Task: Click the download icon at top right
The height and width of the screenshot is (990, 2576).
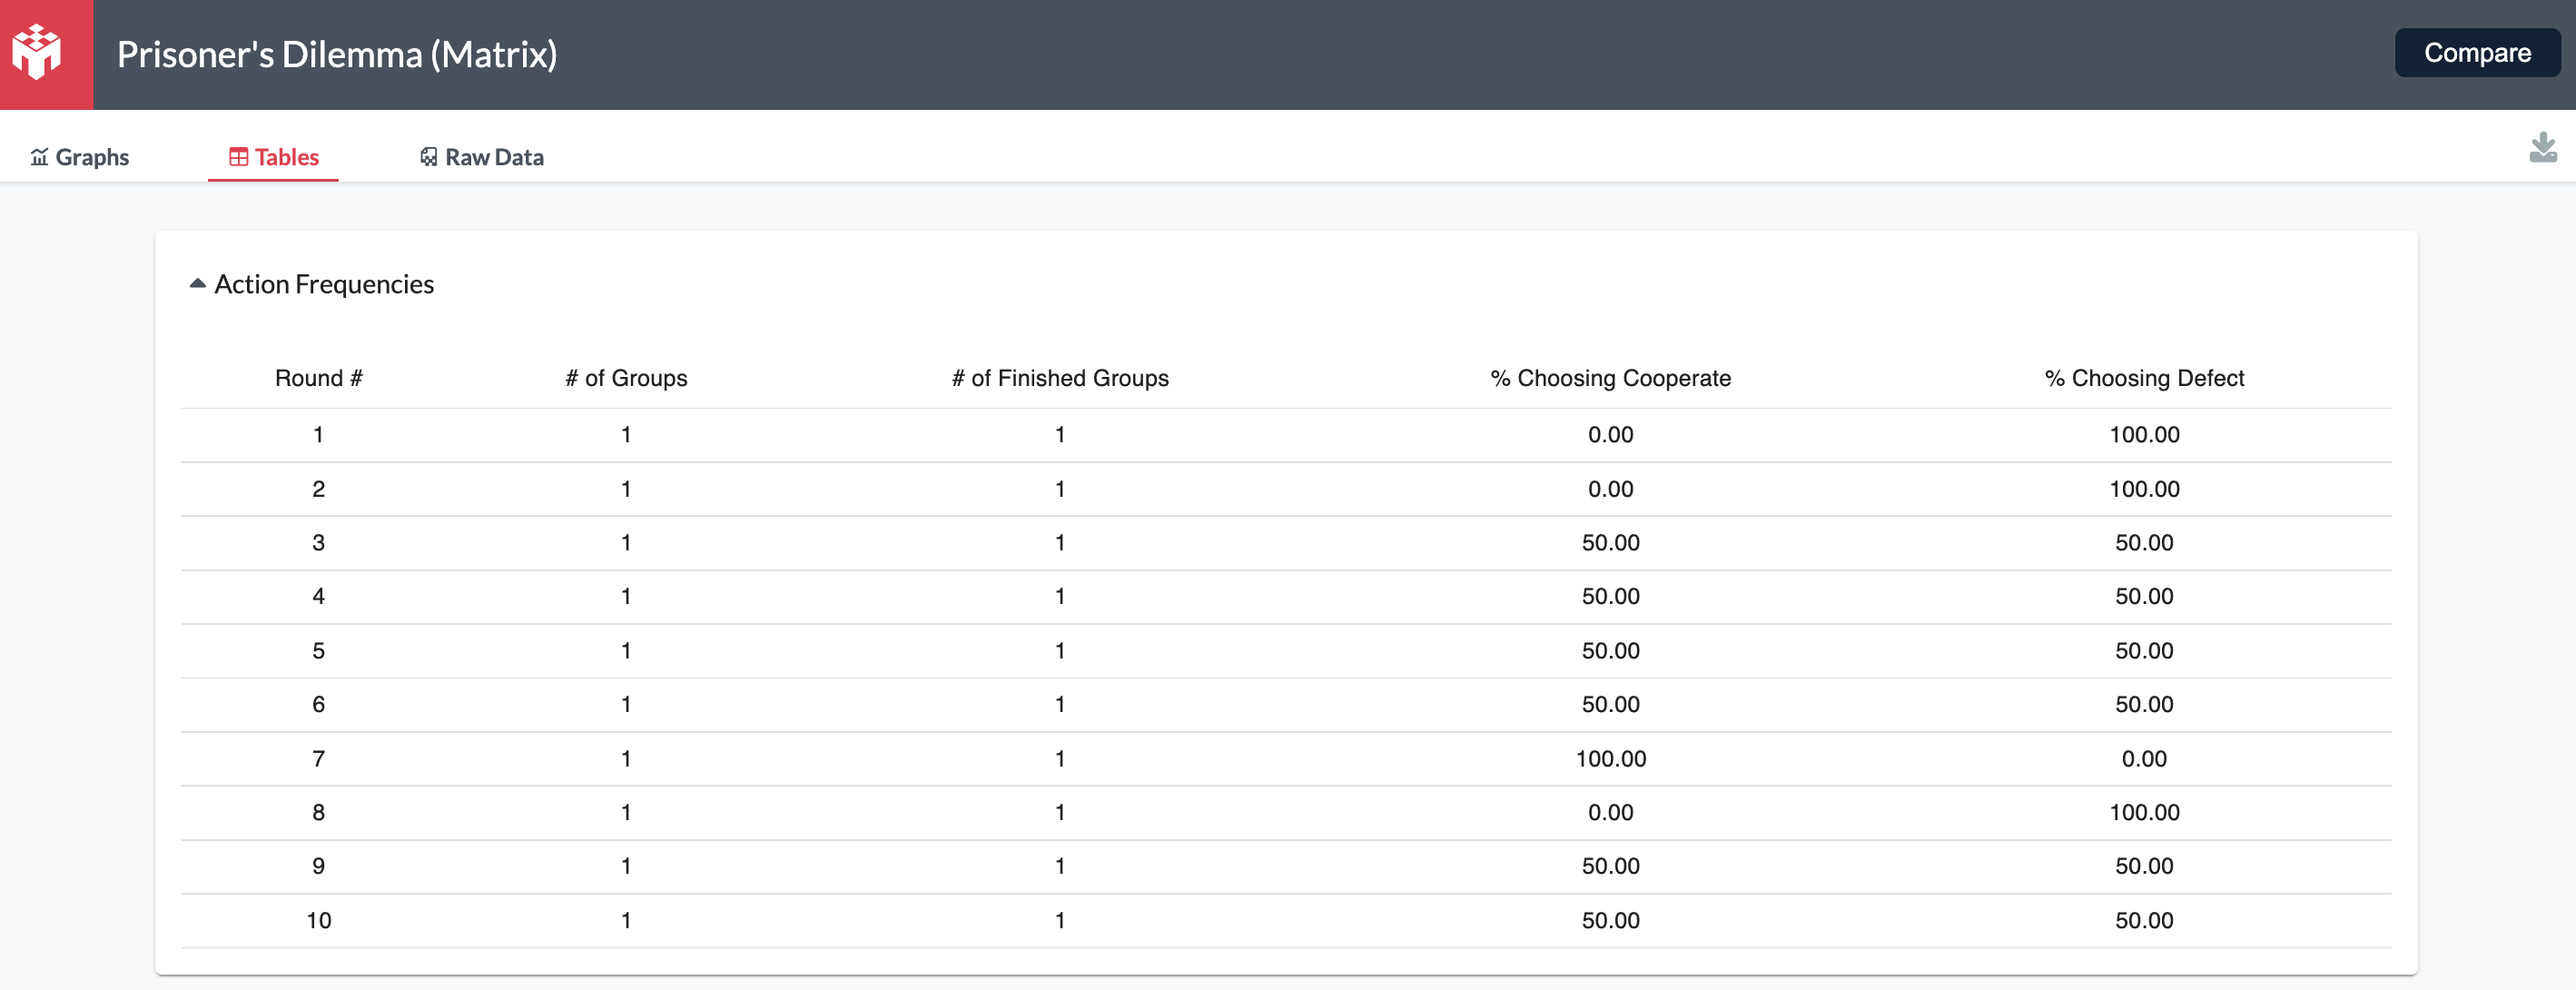Action: 2542,148
